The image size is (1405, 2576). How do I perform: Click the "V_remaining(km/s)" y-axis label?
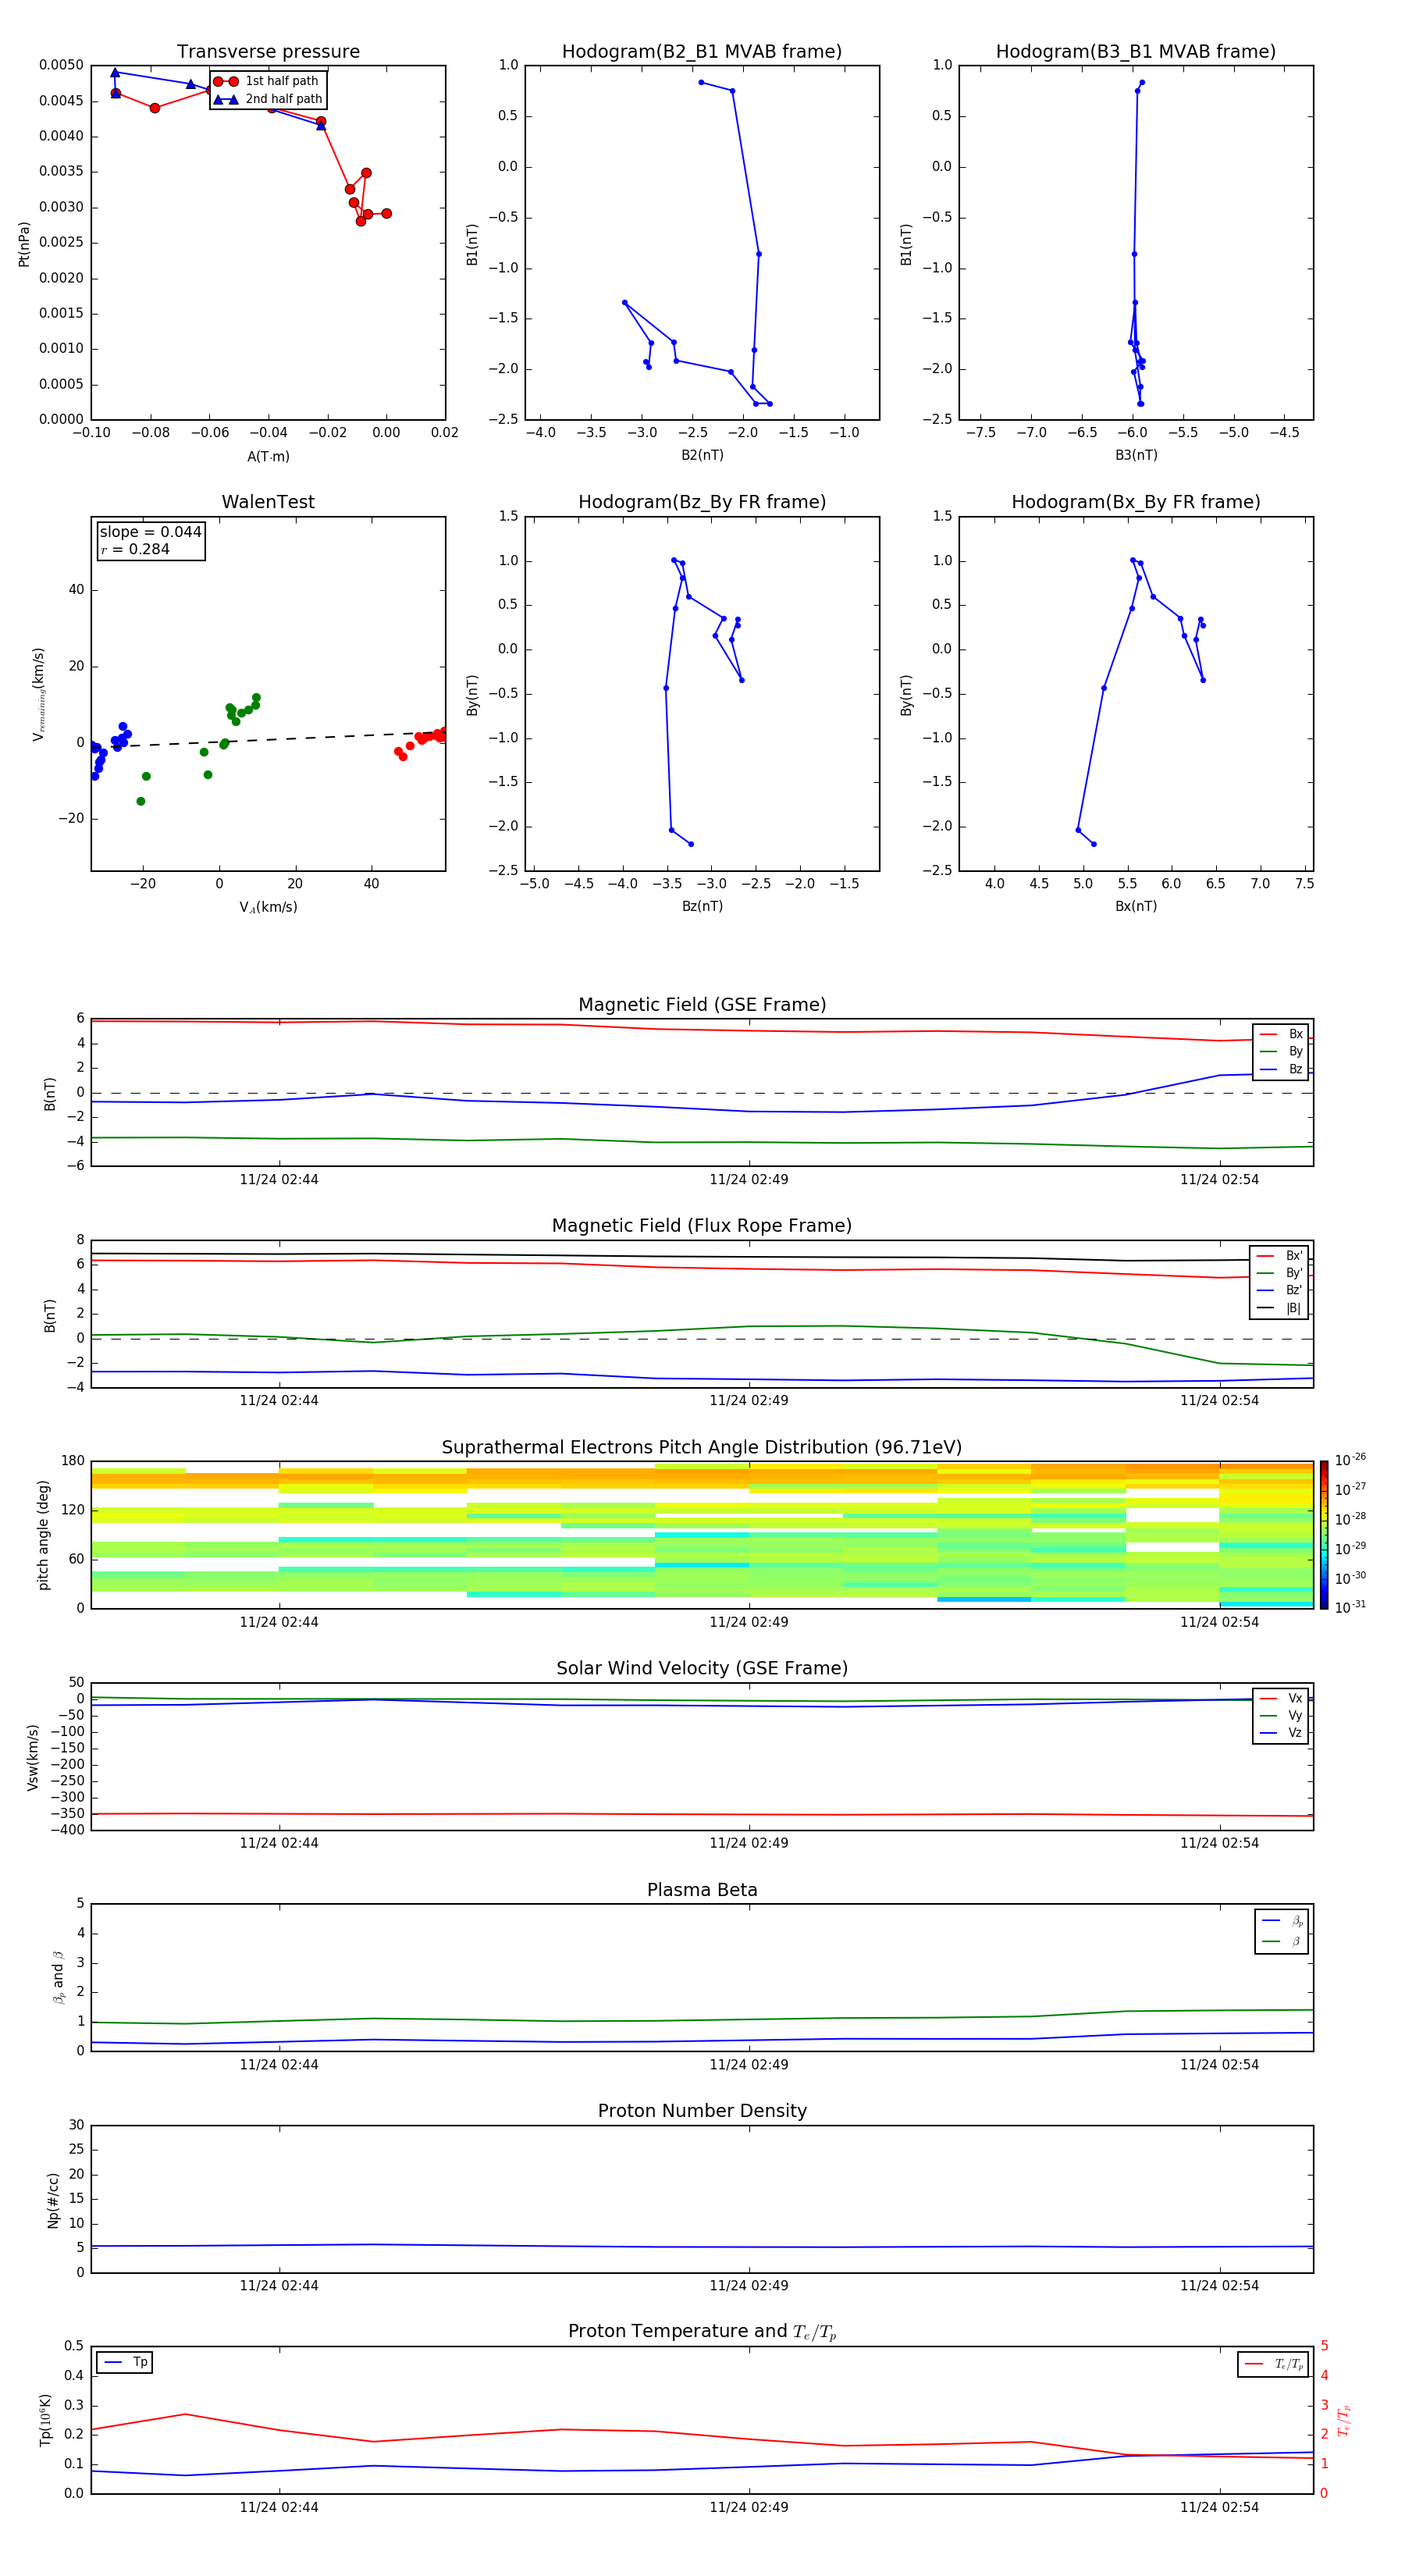38,694
